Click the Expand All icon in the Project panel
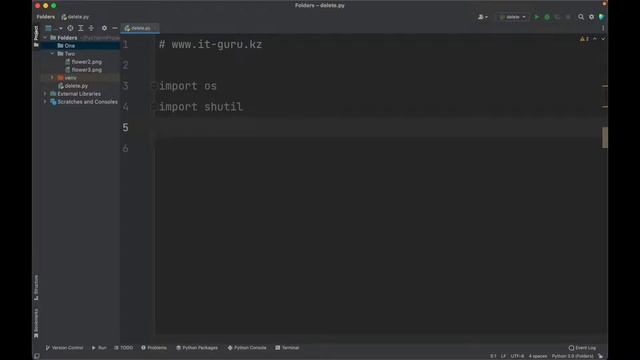The width and height of the screenshot is (640, 360). [x=81, y=28]
